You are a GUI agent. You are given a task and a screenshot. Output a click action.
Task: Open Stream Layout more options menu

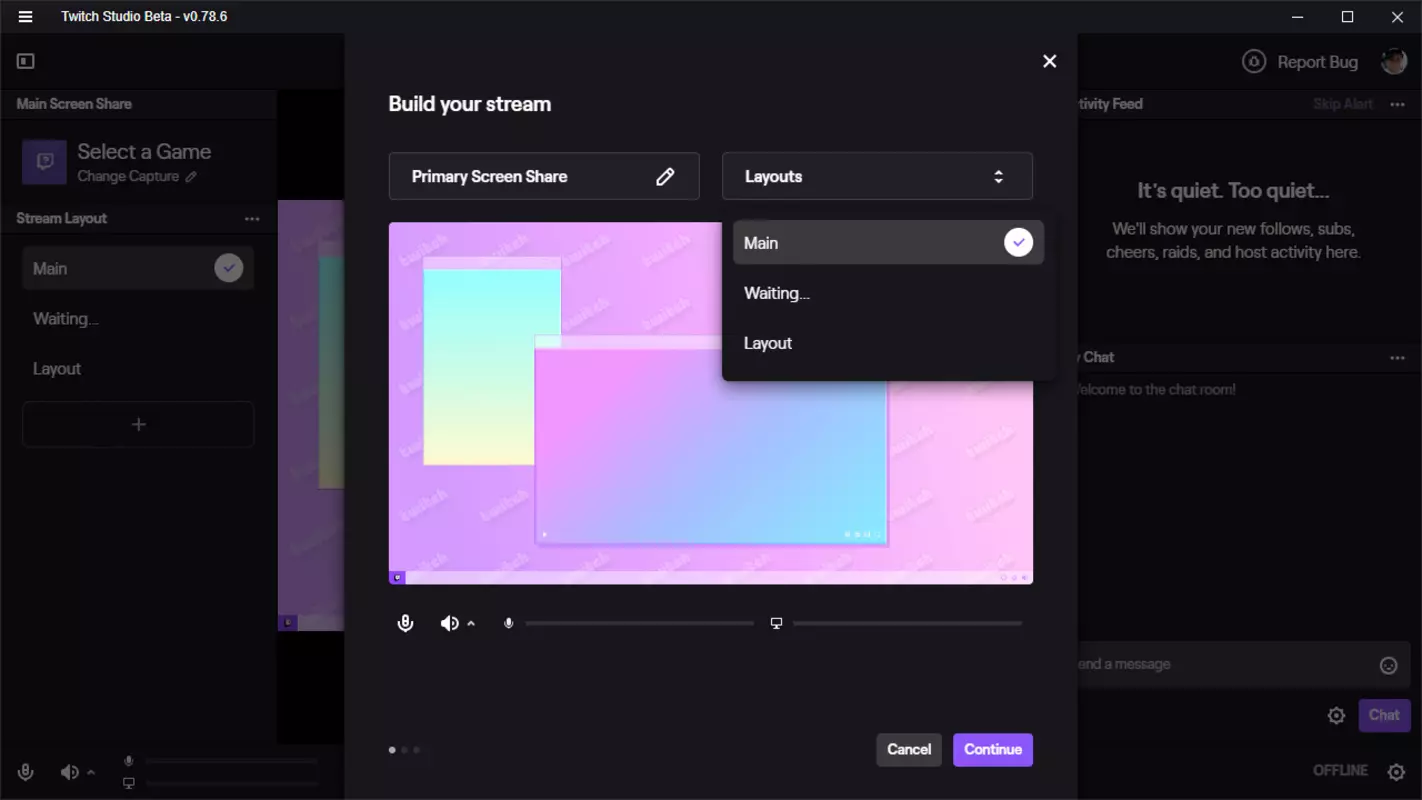[252, 219]
